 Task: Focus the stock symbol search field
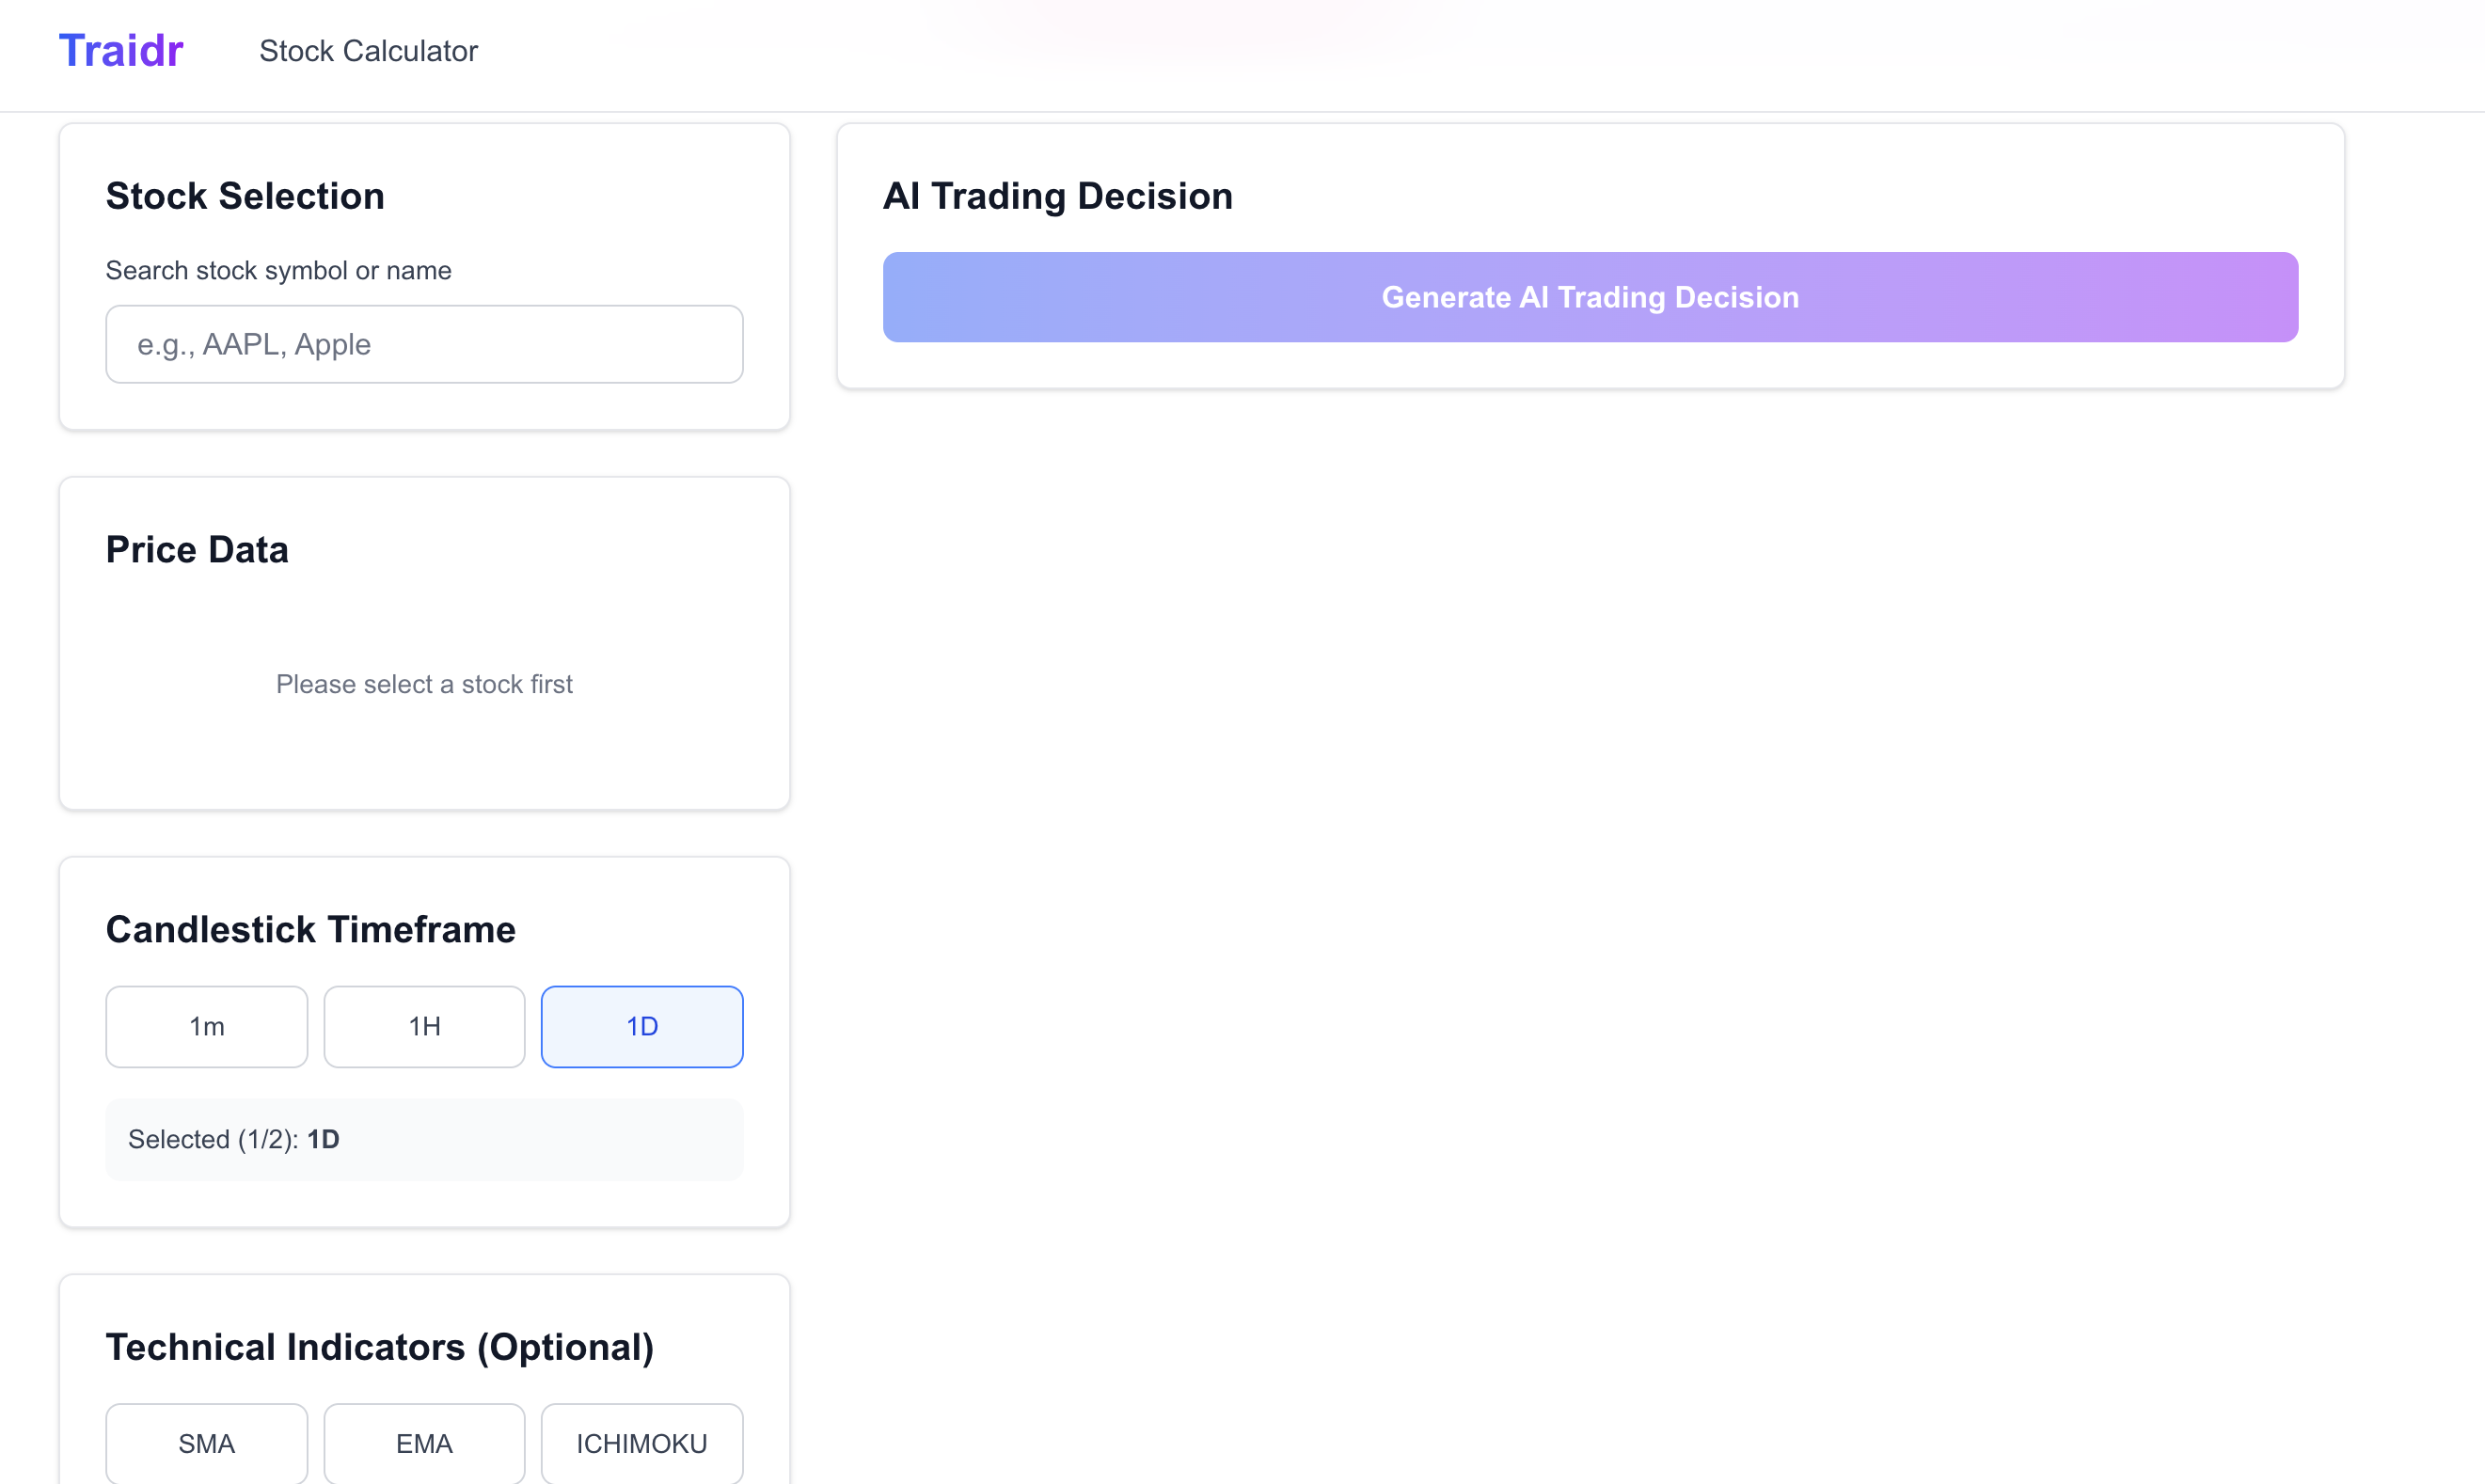(424, 344)
